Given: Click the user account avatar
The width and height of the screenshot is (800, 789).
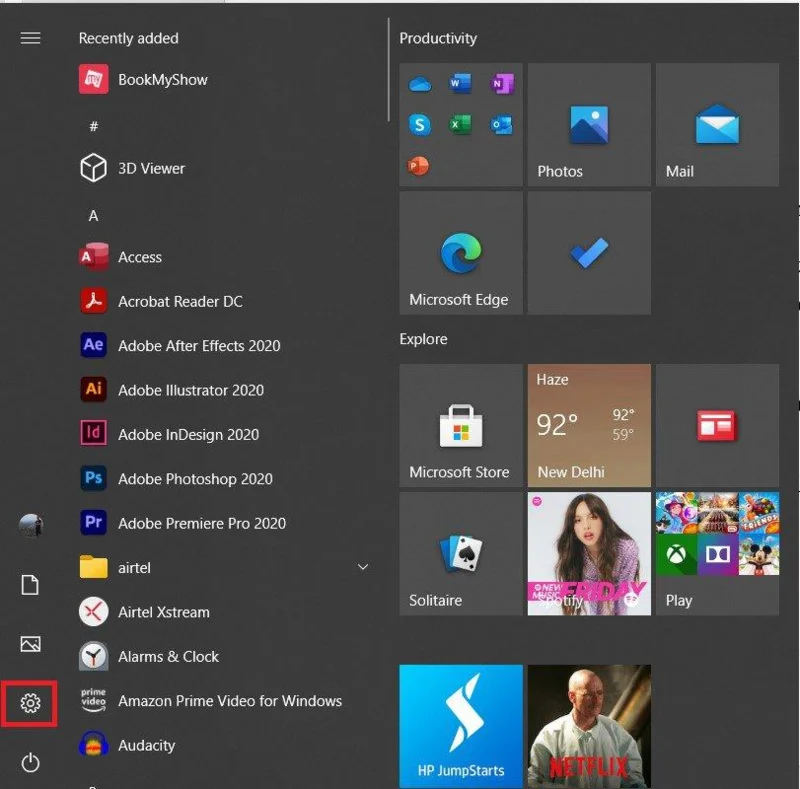Looking at the screenshot, I should (31, 525).
